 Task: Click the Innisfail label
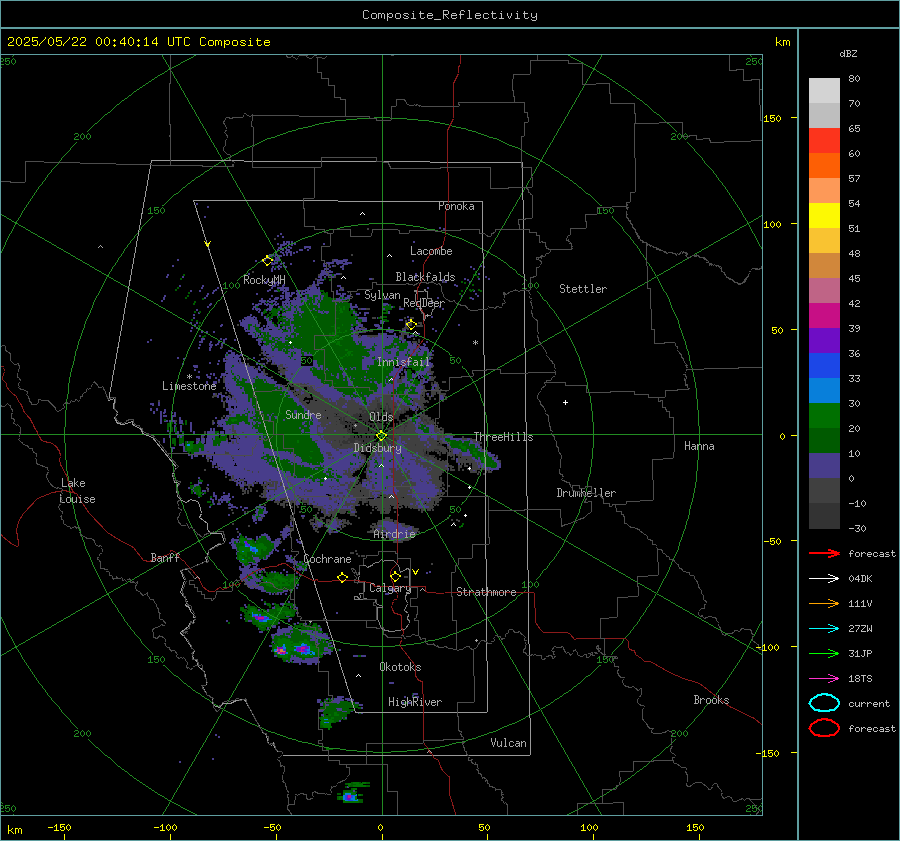[x=404, y=362]
